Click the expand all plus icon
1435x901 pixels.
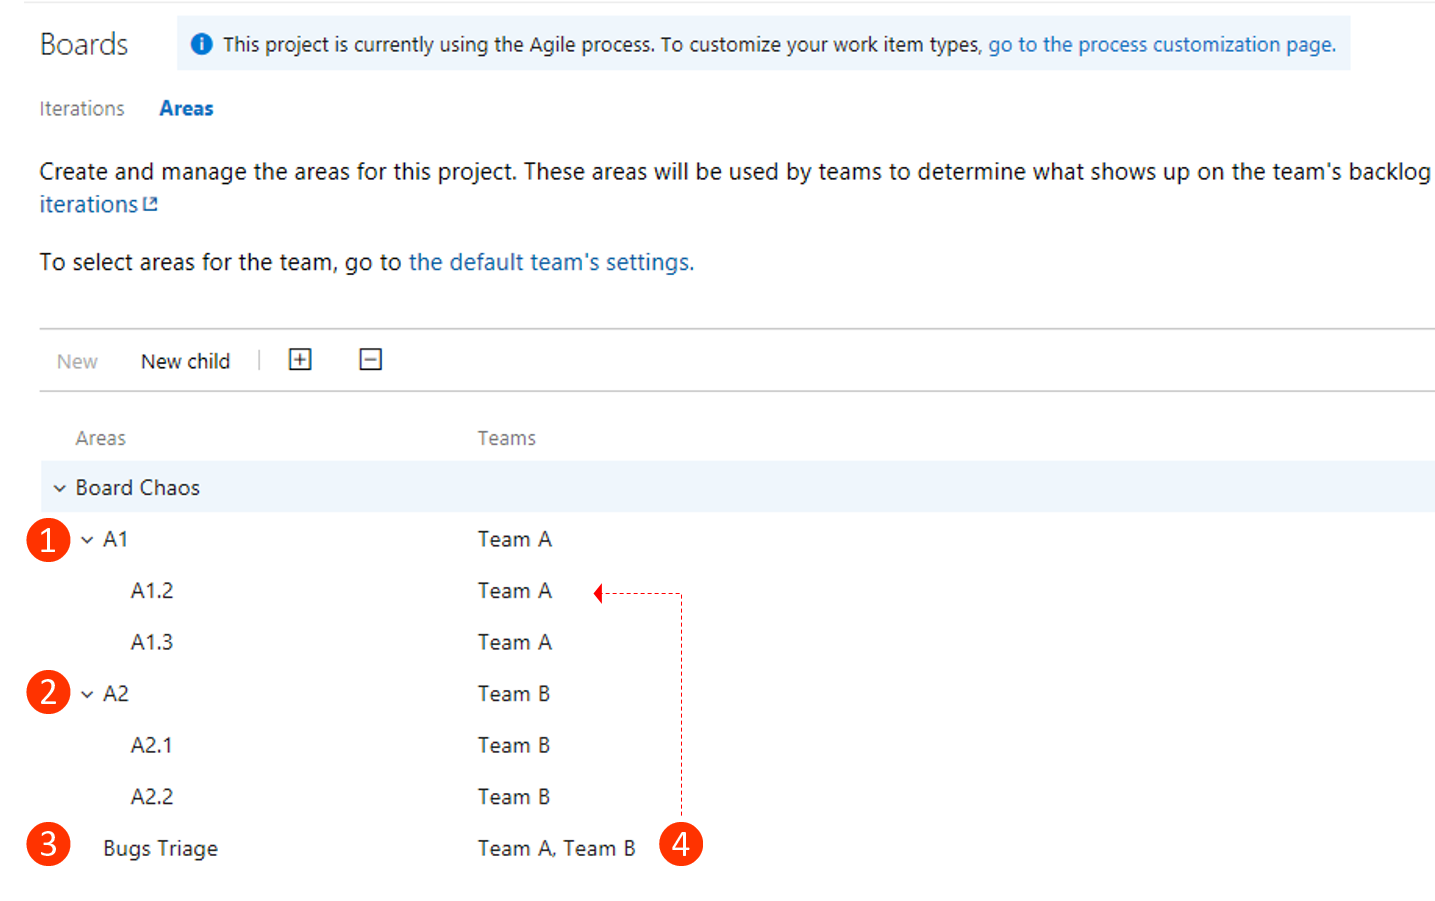tap(300, 360)
